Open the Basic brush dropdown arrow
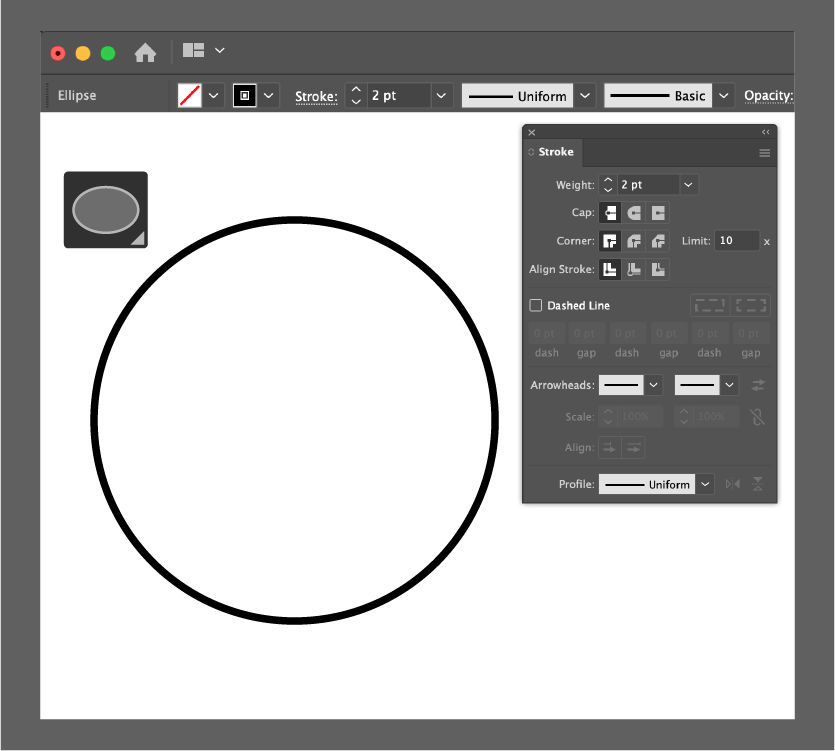The height and width of the screenshot is (751, 835). point(724,96)
